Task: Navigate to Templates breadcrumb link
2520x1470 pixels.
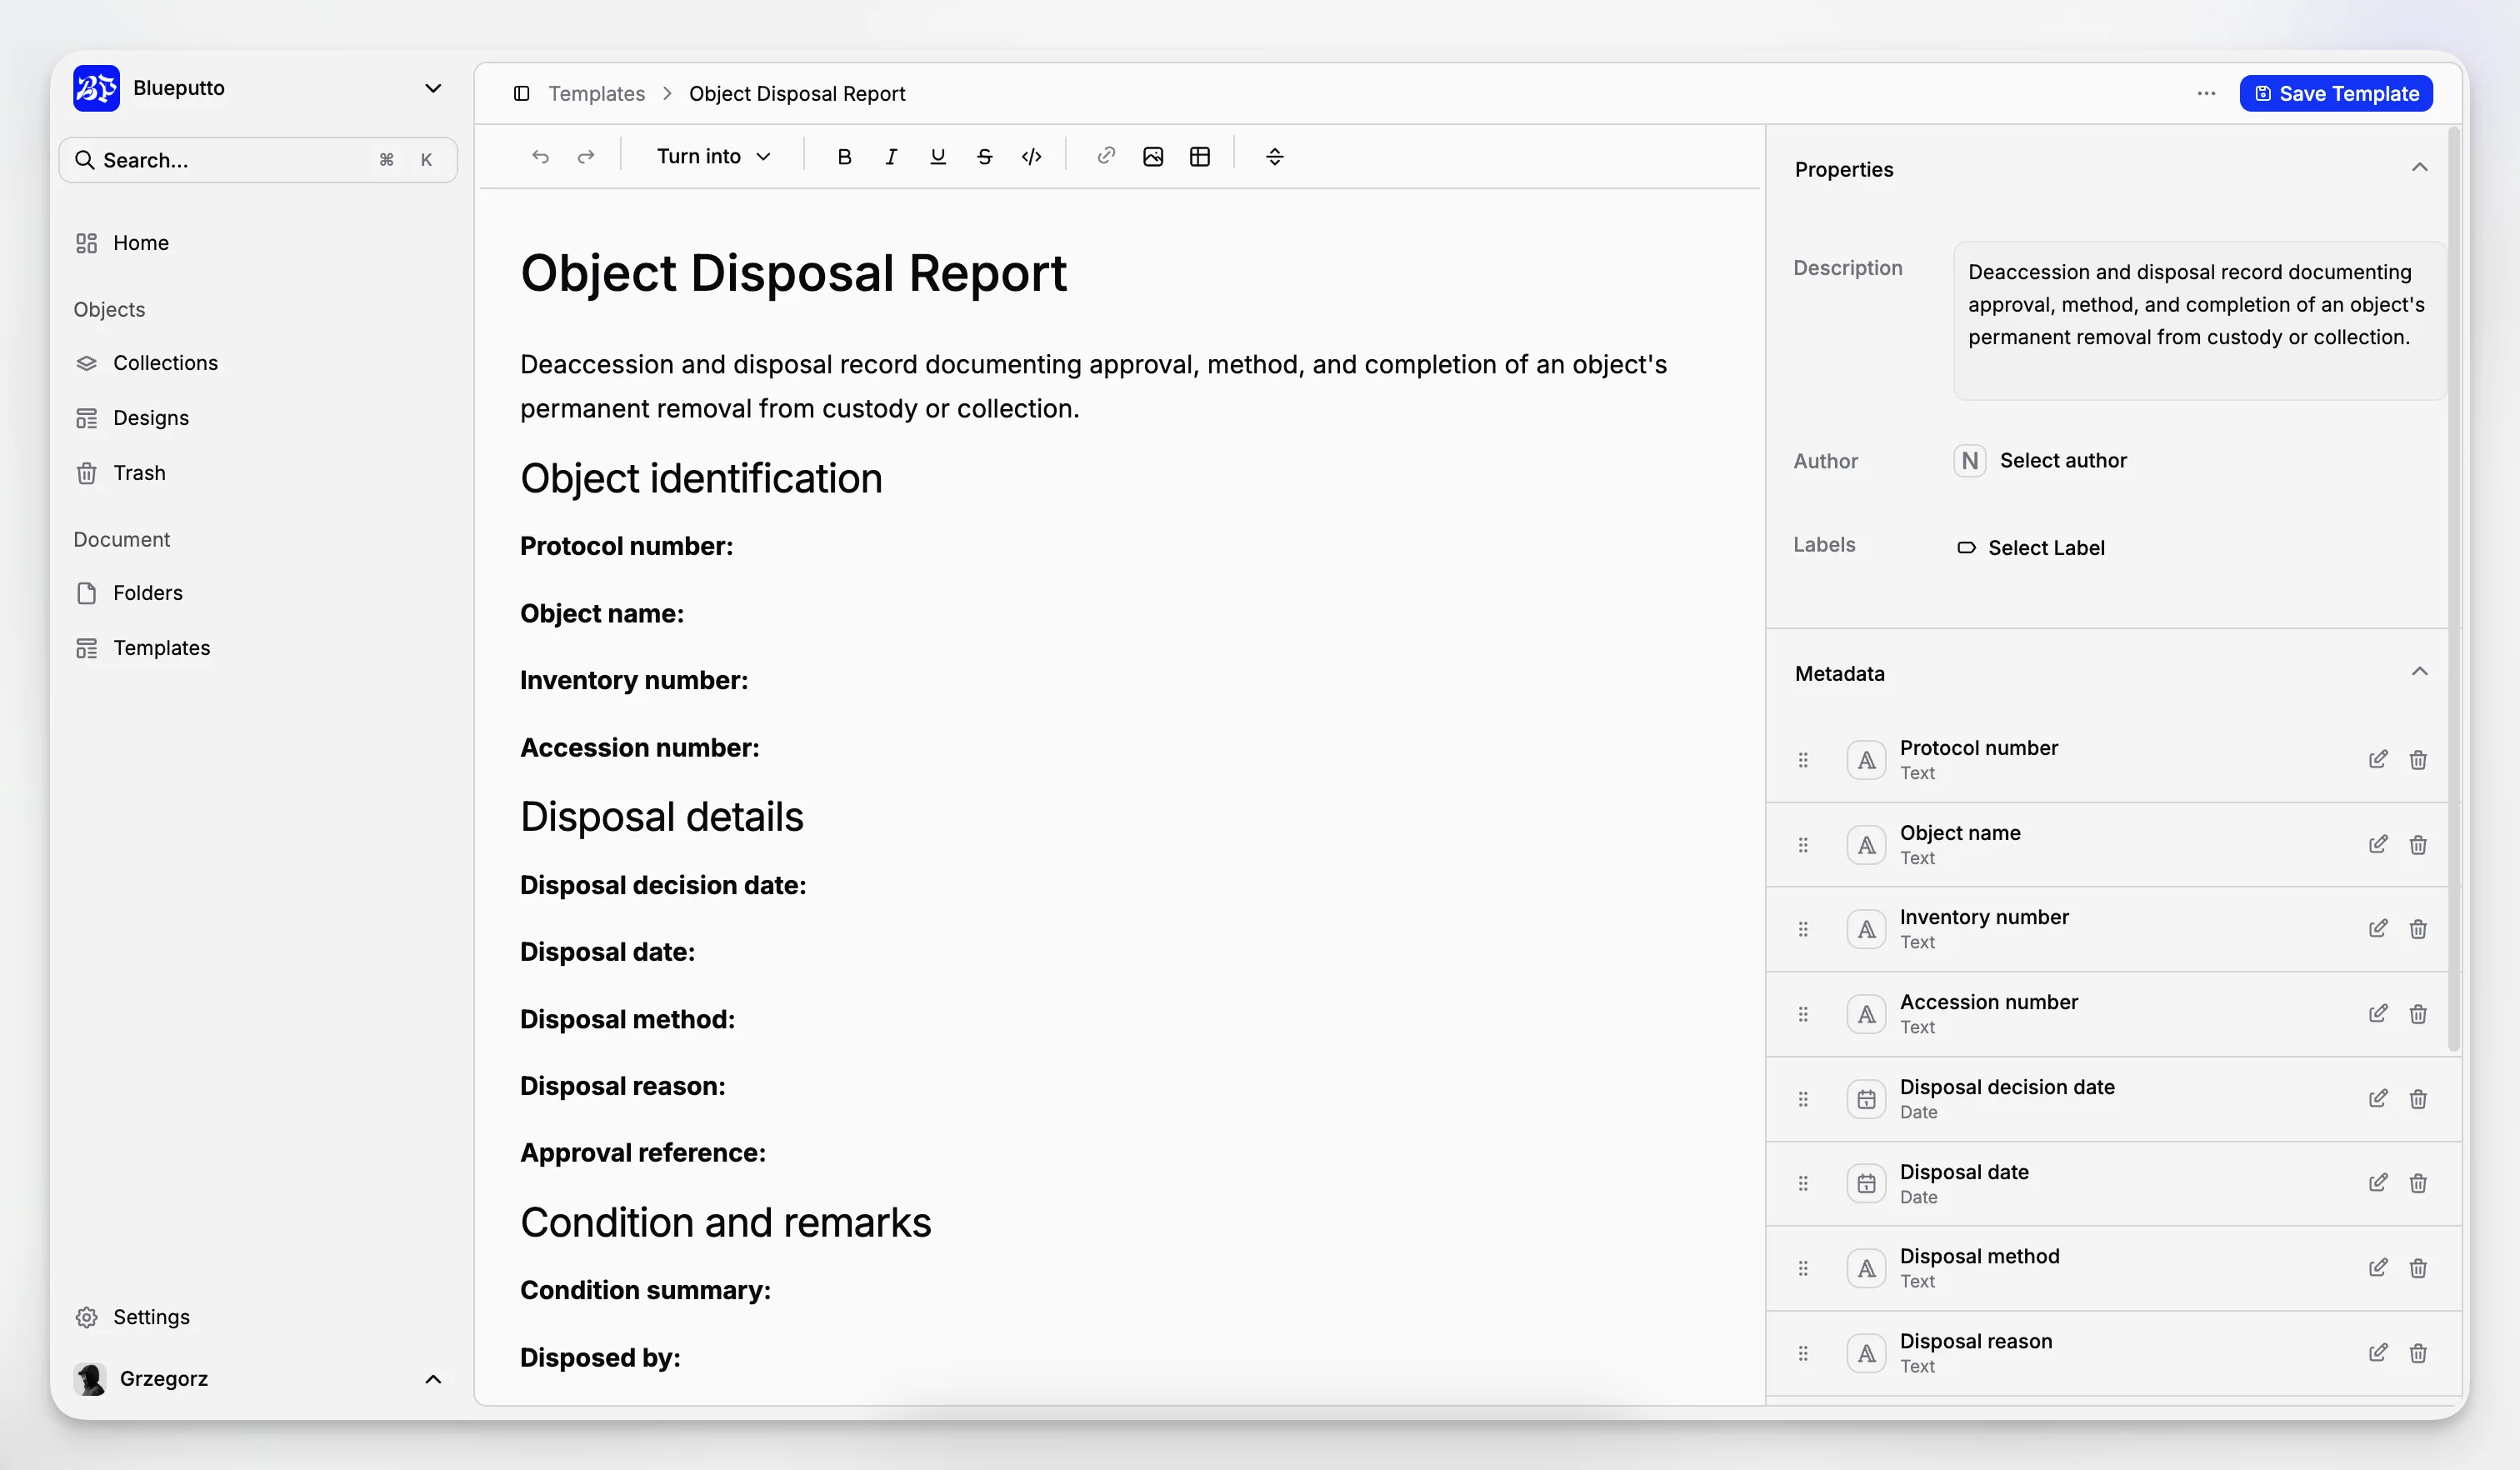Action: click(x=596, y=94)
